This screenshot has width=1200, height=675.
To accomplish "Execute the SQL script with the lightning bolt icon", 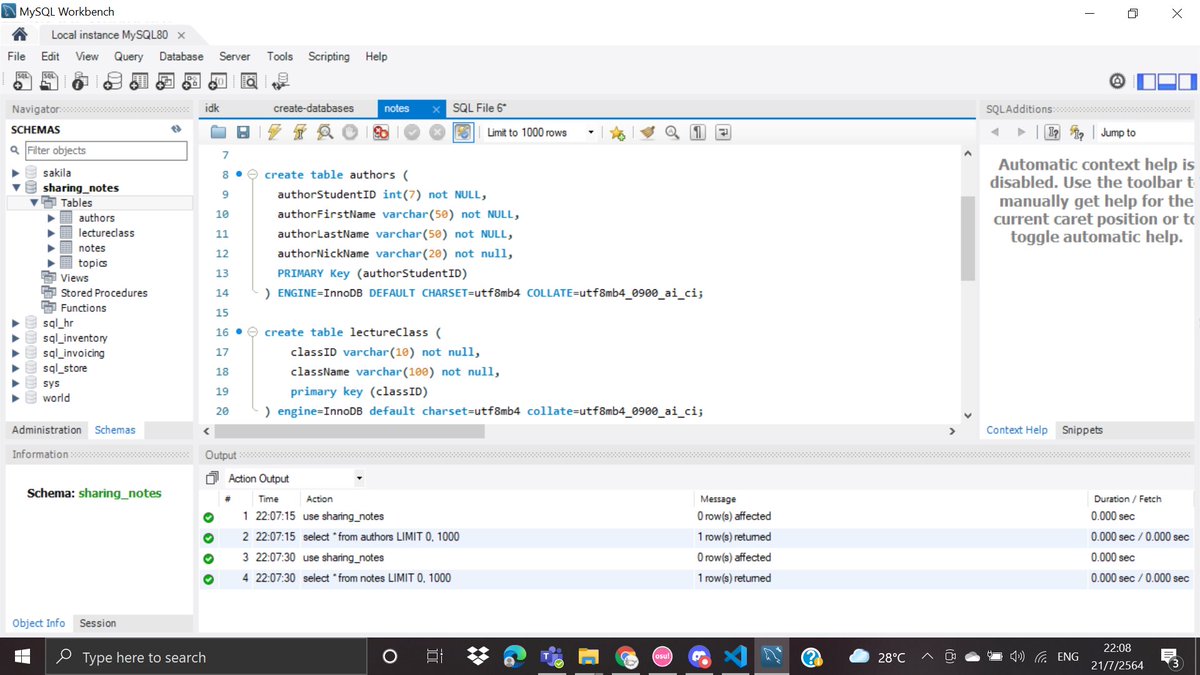I will [x=274, y=132].
